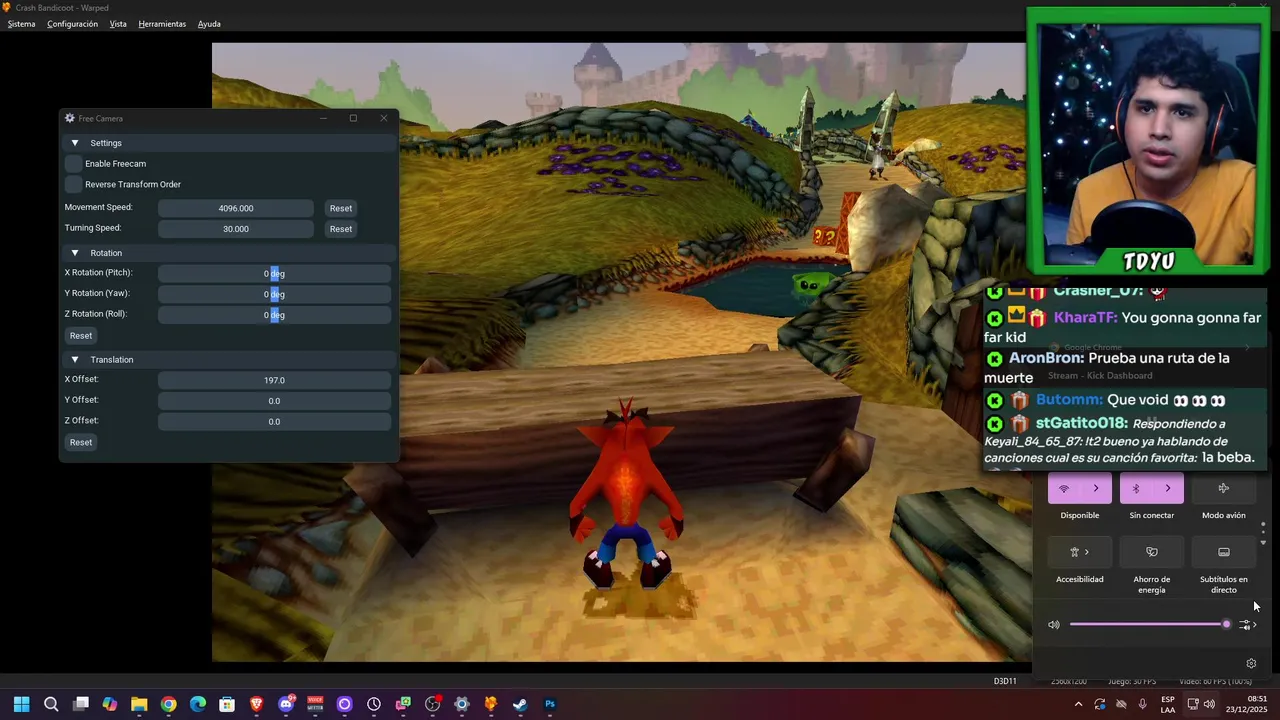The height and width of the screenshot is (720, 1280).
Task: Open the Clock app in taskbar
Action: tap(374, 704)
